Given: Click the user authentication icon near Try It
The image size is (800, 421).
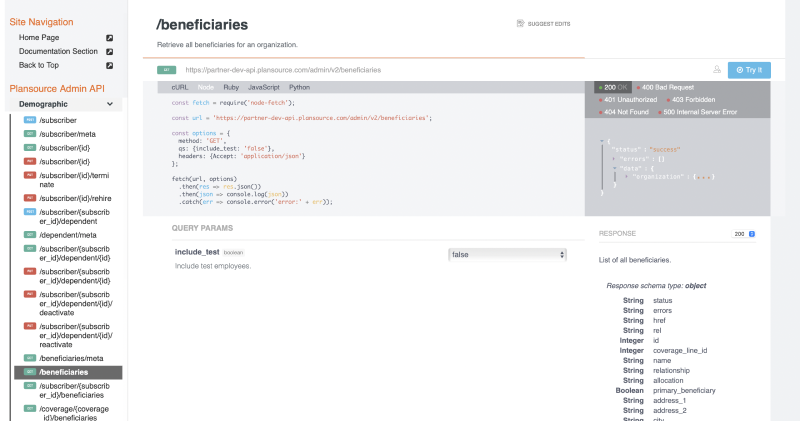Looking at the screenshot, I should 717,70.
